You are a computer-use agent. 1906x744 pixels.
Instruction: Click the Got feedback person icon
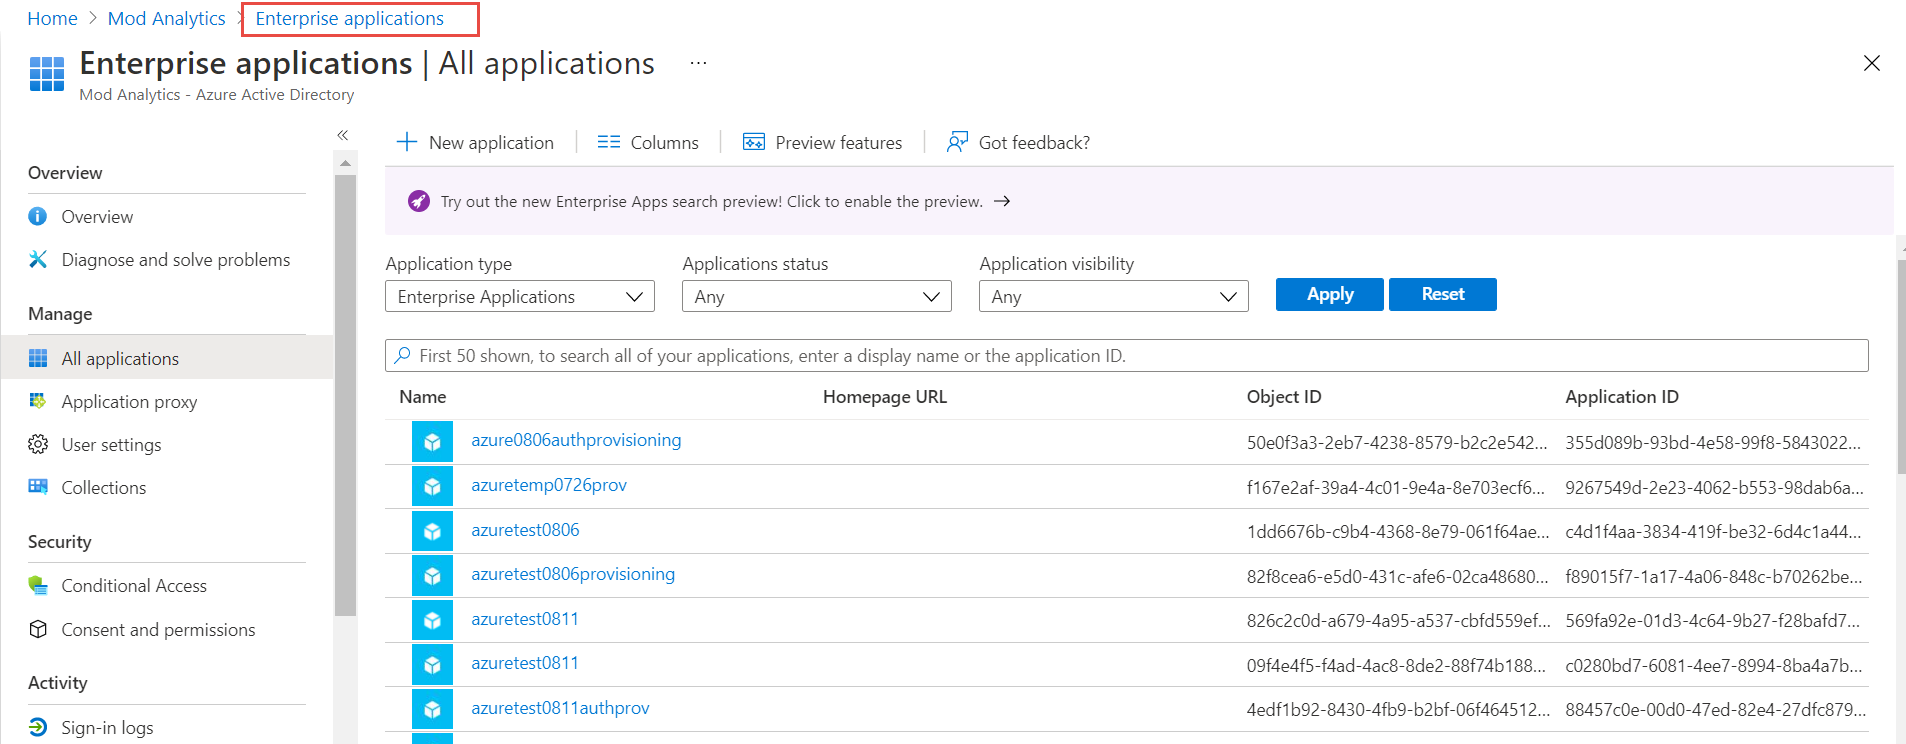[x=957, y=142]
